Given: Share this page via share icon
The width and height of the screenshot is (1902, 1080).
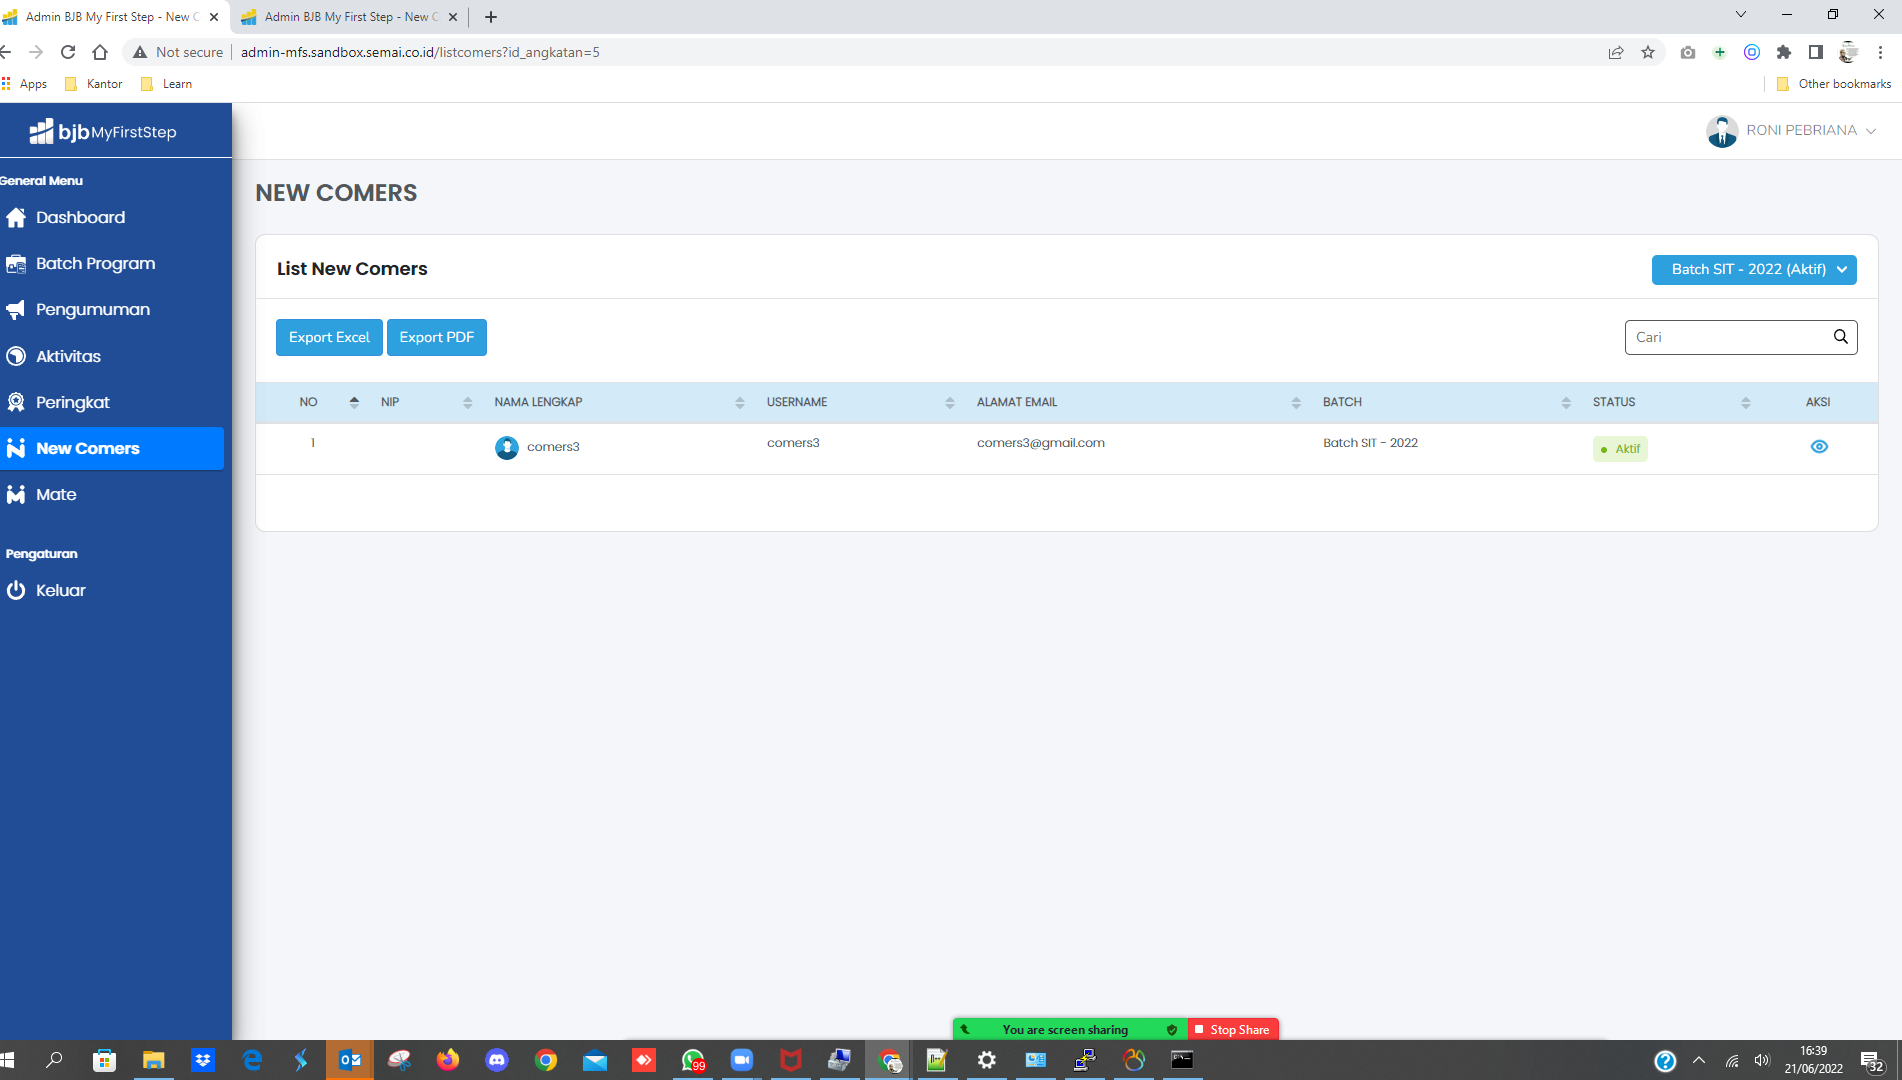Looking at the screenshot, I should pyautogui.click(x=1616, y=52).
